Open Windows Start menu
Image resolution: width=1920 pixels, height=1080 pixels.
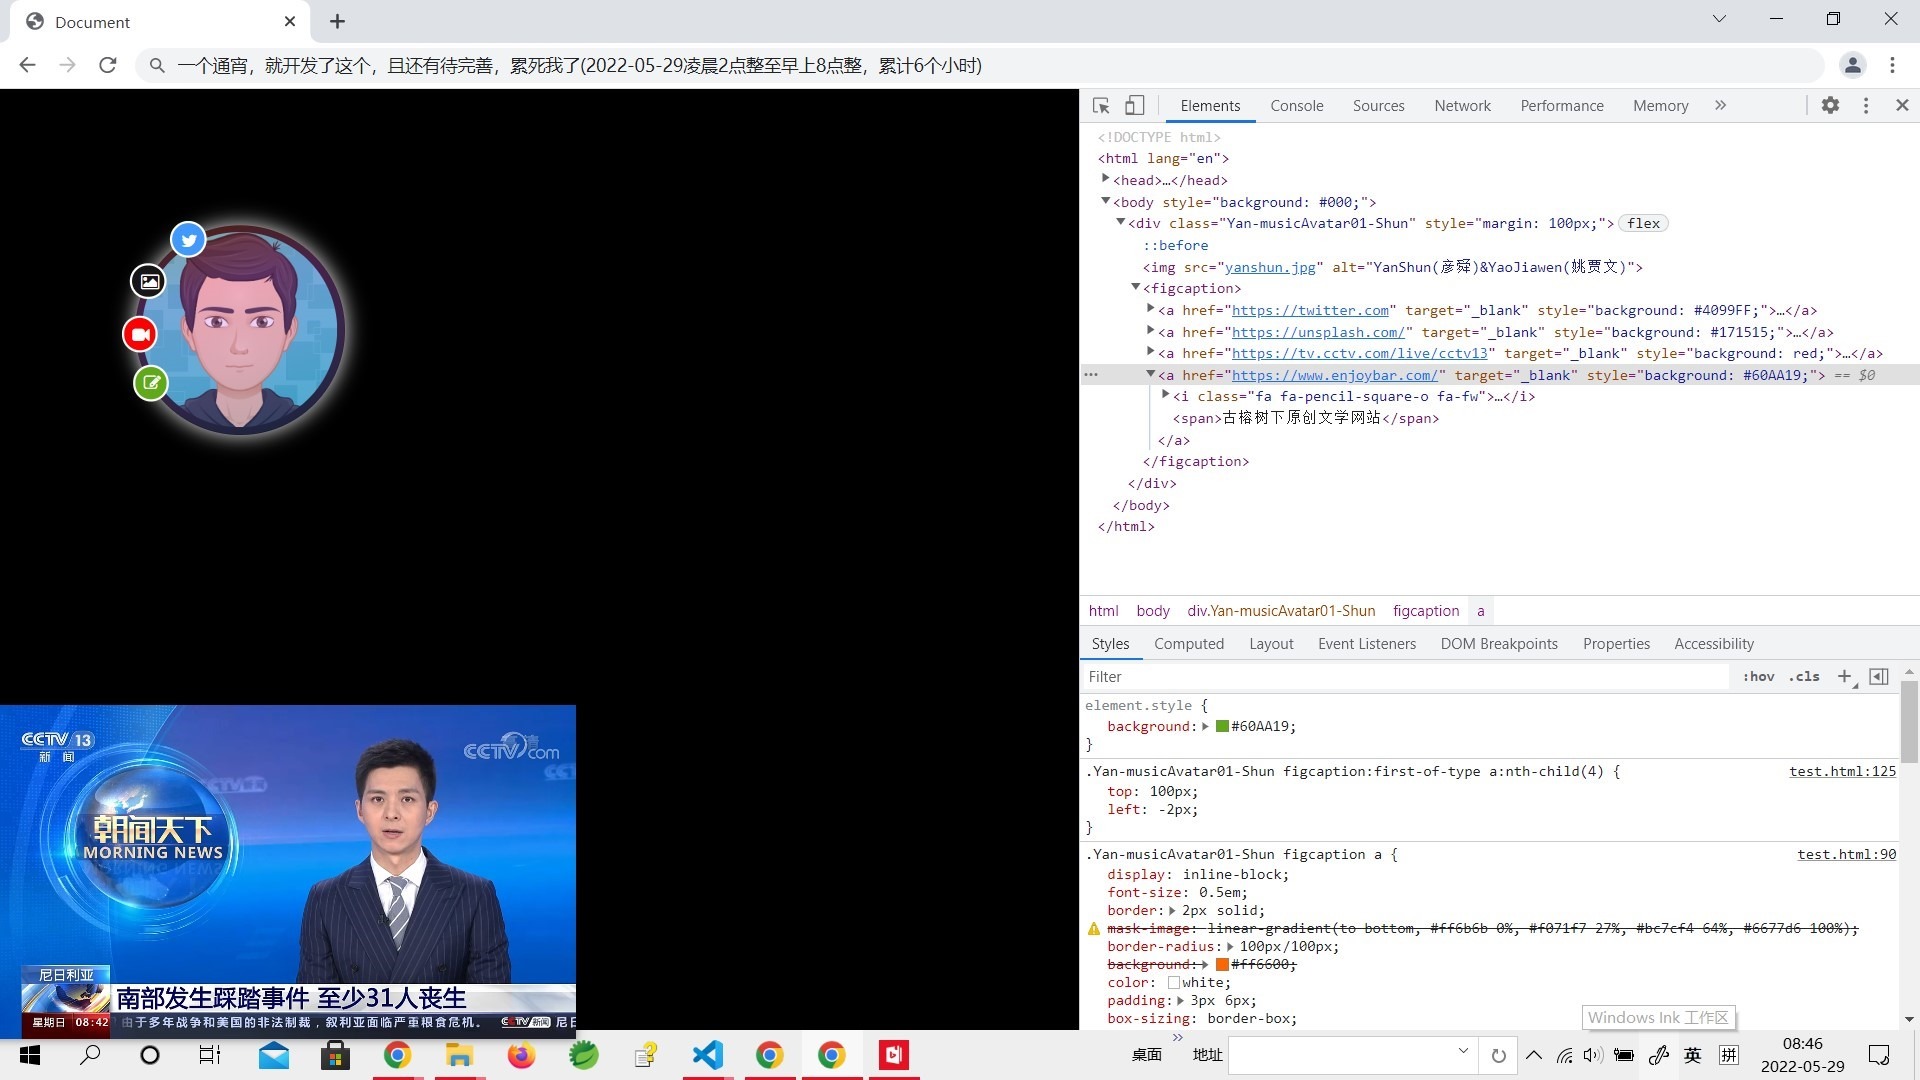coord(30,1054)
